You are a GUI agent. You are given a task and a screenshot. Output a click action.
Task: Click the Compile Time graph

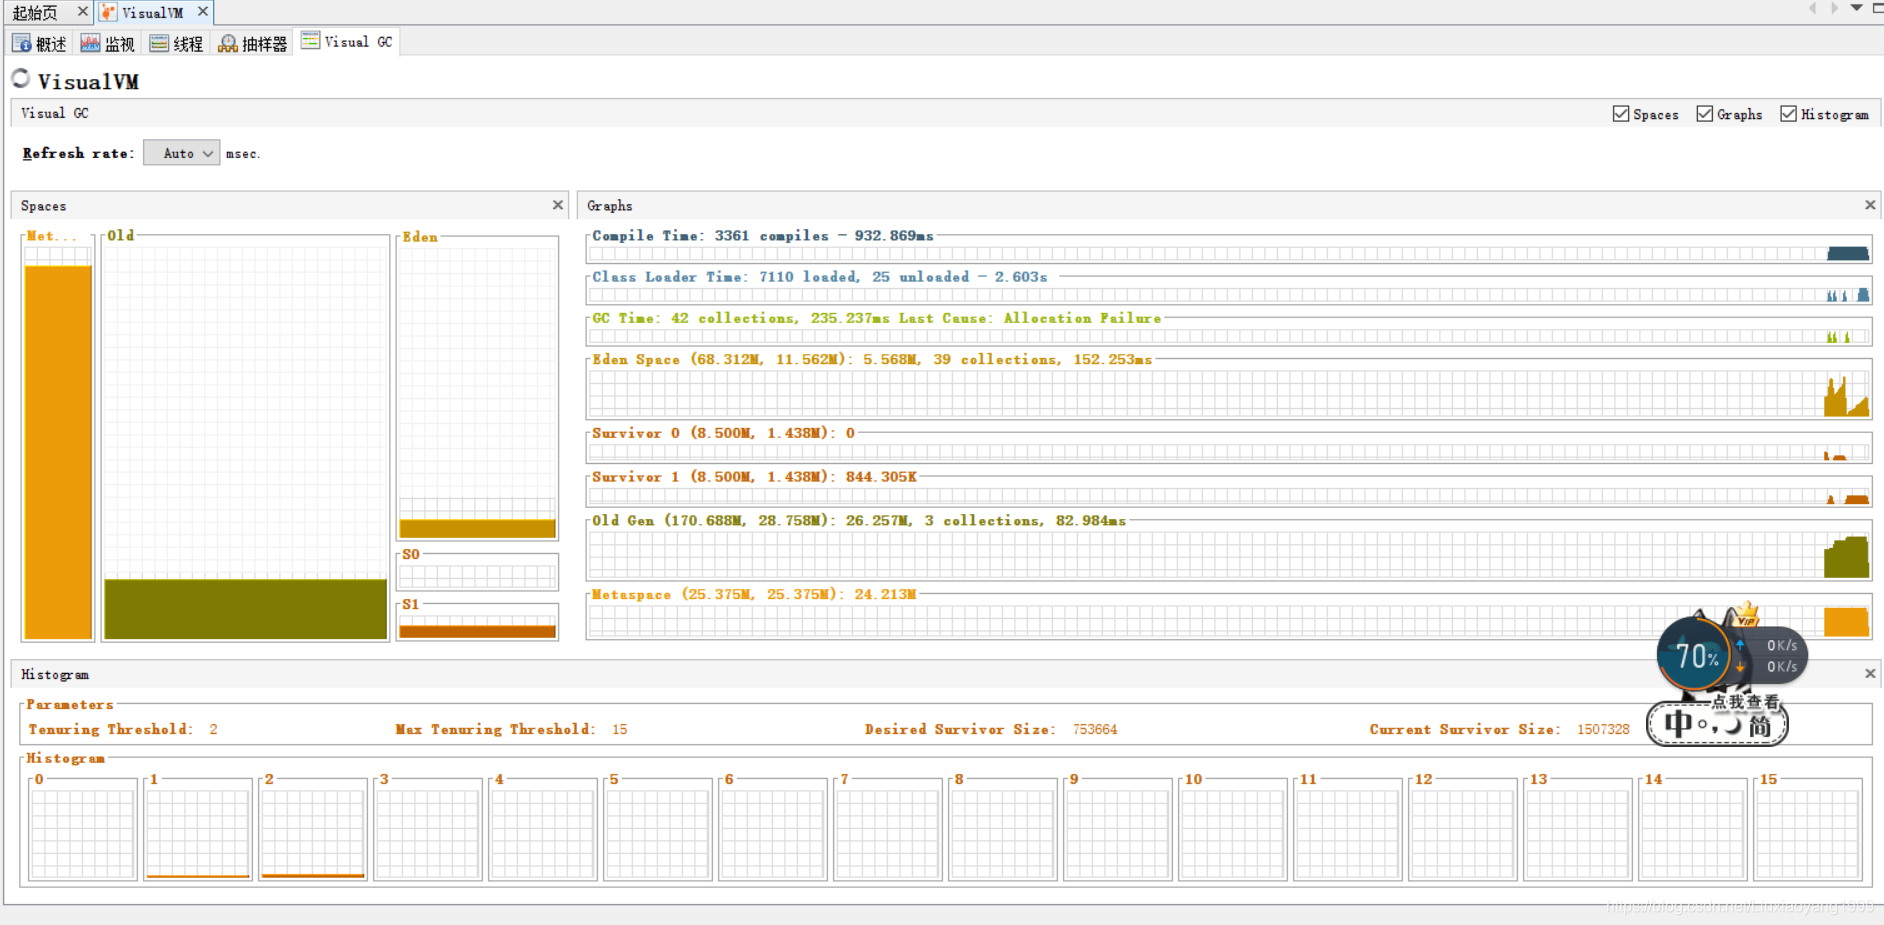click(x=1229, y=253)
